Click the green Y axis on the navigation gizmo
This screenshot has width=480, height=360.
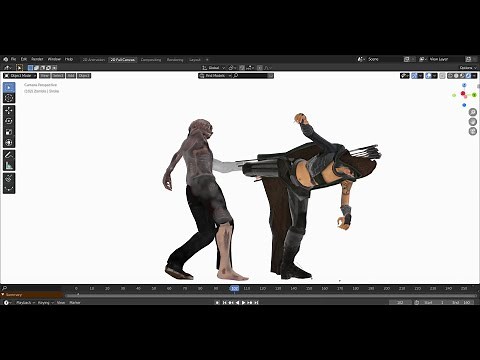pyautogui.click(x=474, y=95)
